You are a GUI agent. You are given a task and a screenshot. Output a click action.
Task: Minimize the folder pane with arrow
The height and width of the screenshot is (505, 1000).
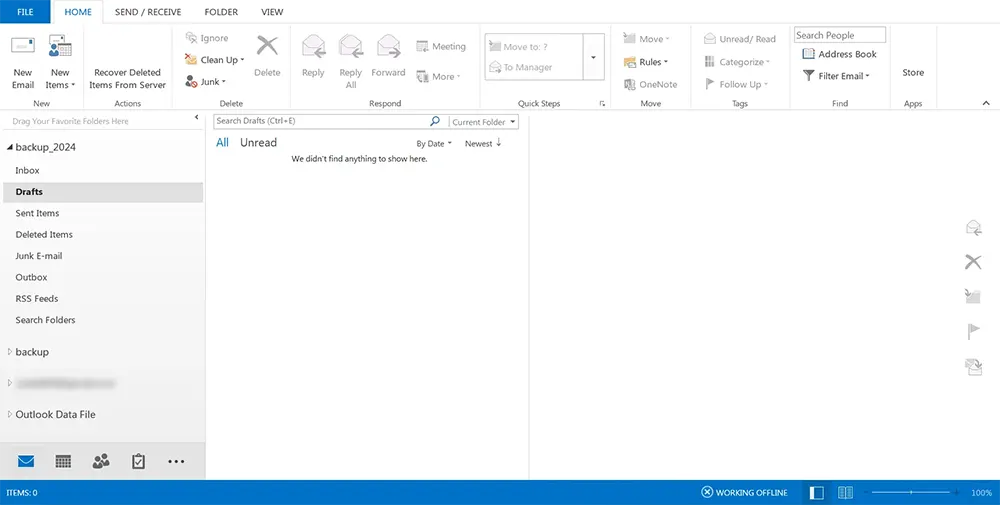click(x=196, y=117)
